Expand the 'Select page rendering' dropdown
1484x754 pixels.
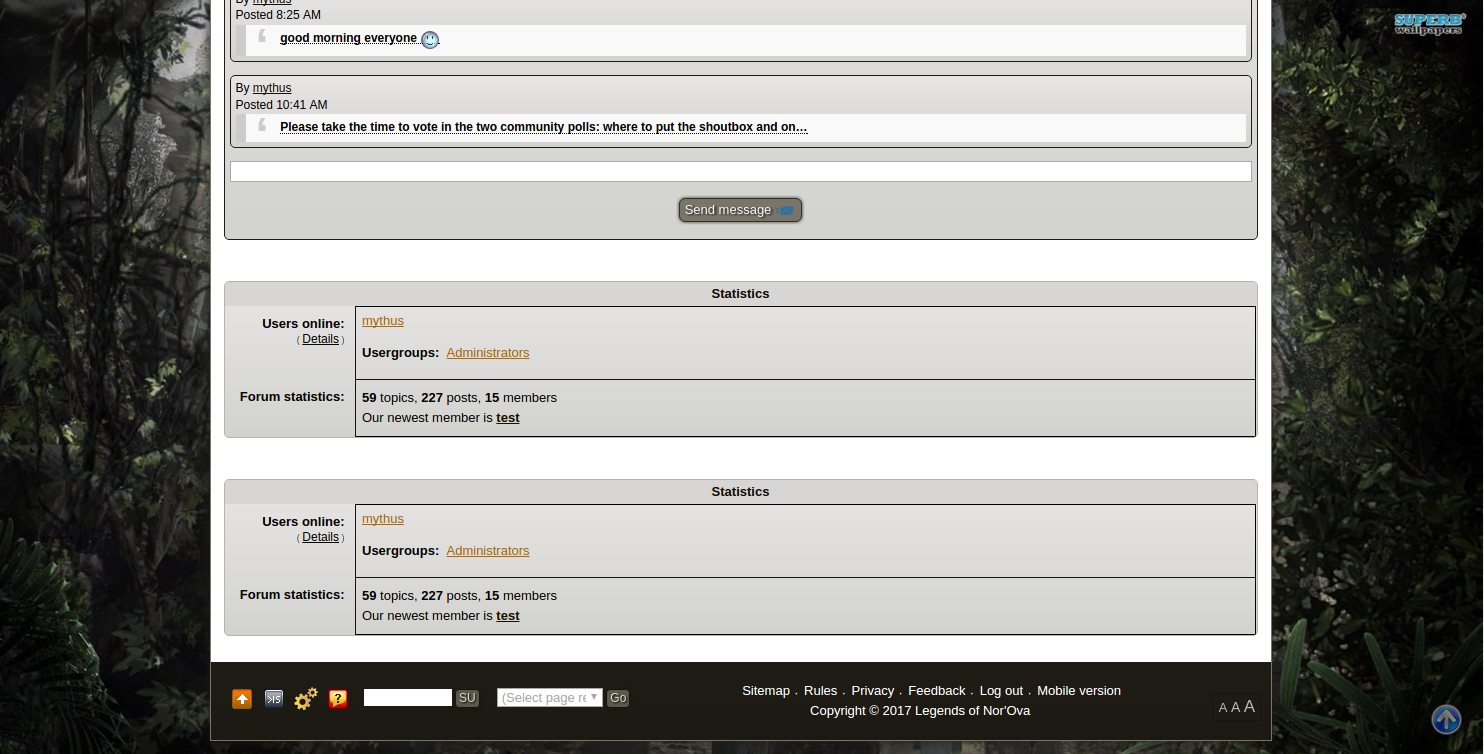click(x=550, y=698)
